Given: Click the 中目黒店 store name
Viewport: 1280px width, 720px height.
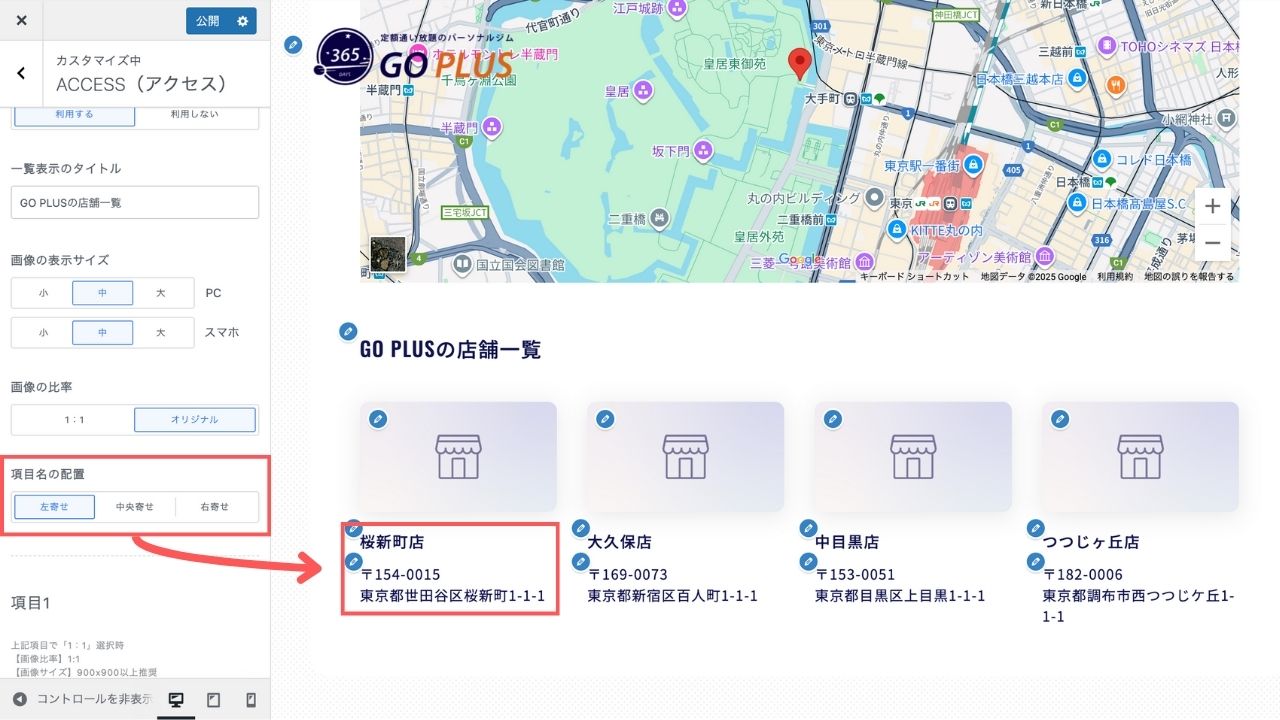Looking at the screenshot, I should tap(847, 542).
